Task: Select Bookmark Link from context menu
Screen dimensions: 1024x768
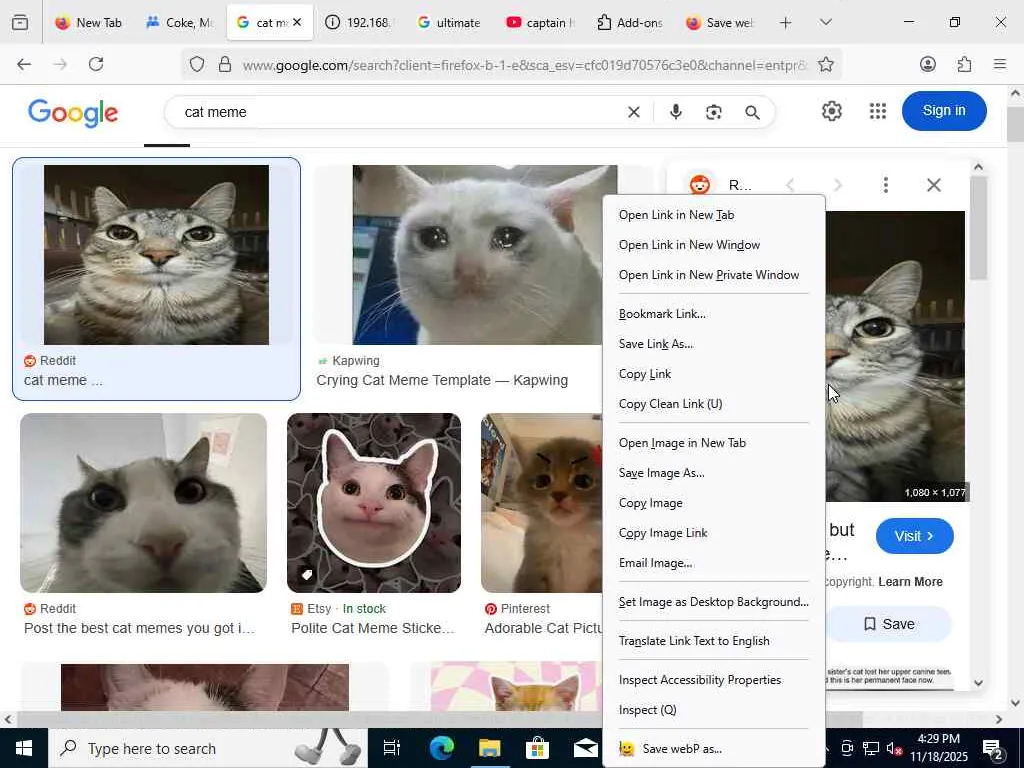Action: point(714,314)
